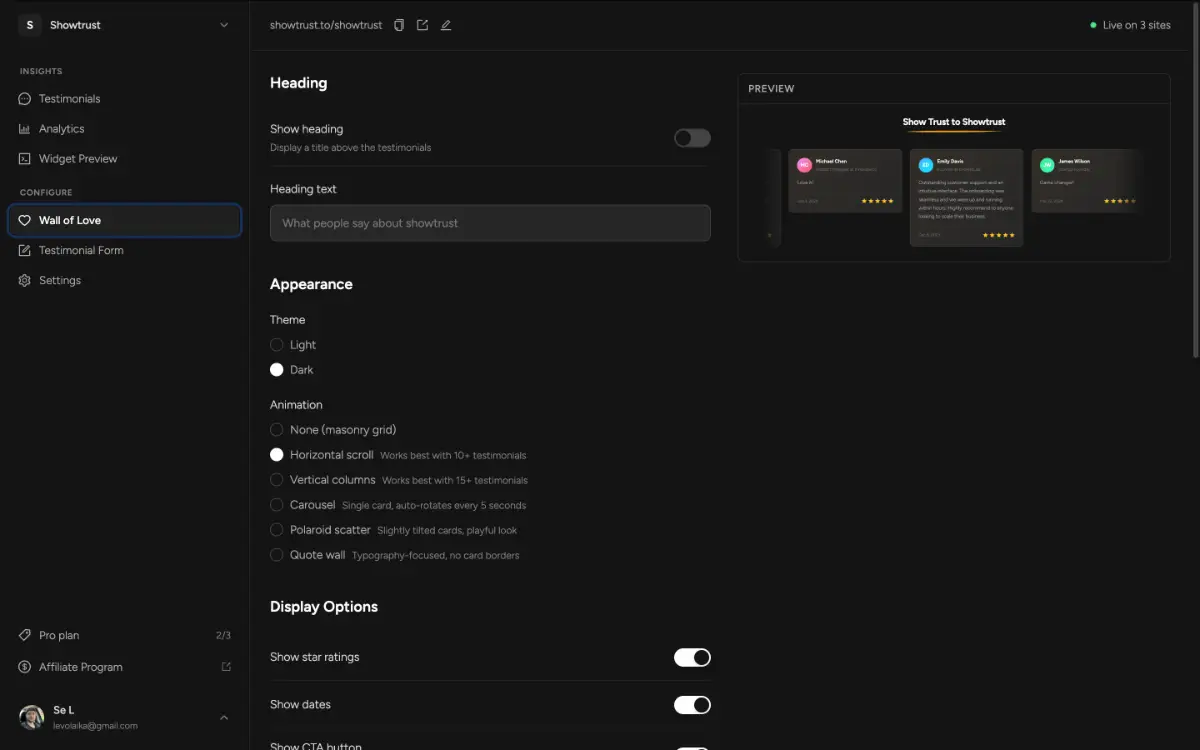
Task: Click into the Heading text input field
Action: [x=490, y=223]
